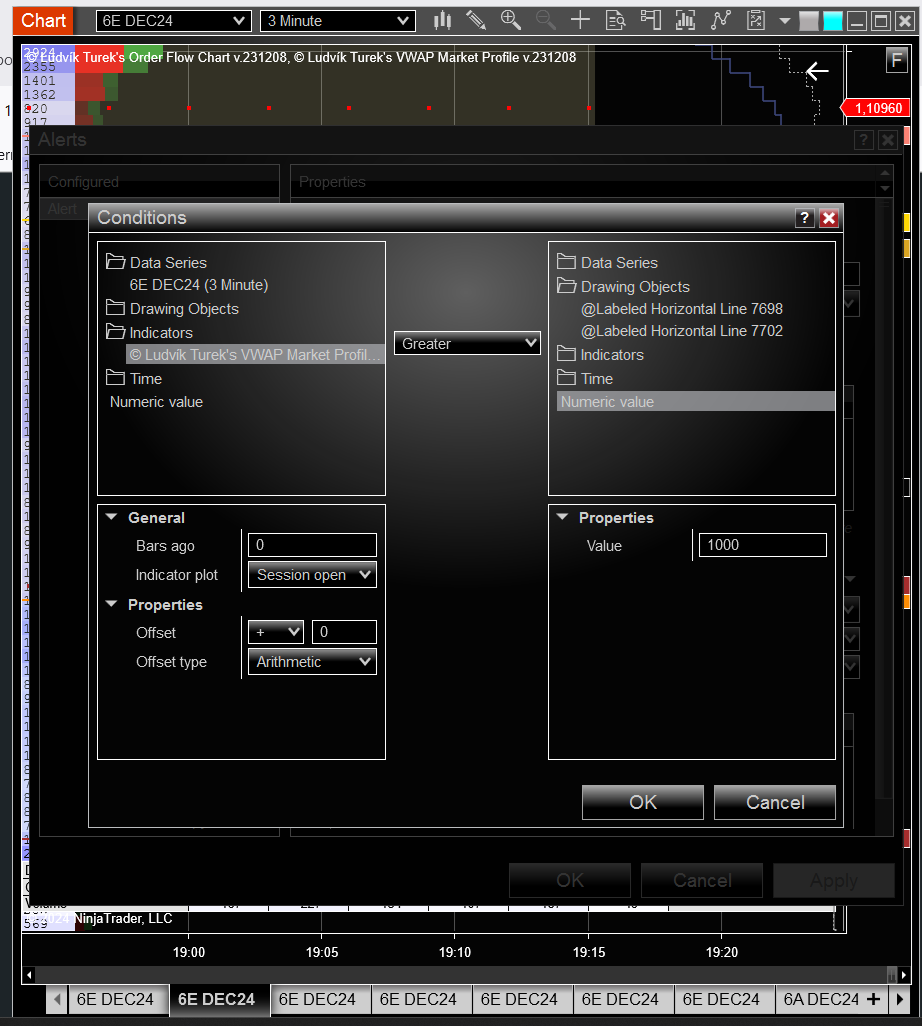This screenshot has height=1026, width=922.
Task: Select @Labeled Horizontal Line 7702
Action: point(682,331)
